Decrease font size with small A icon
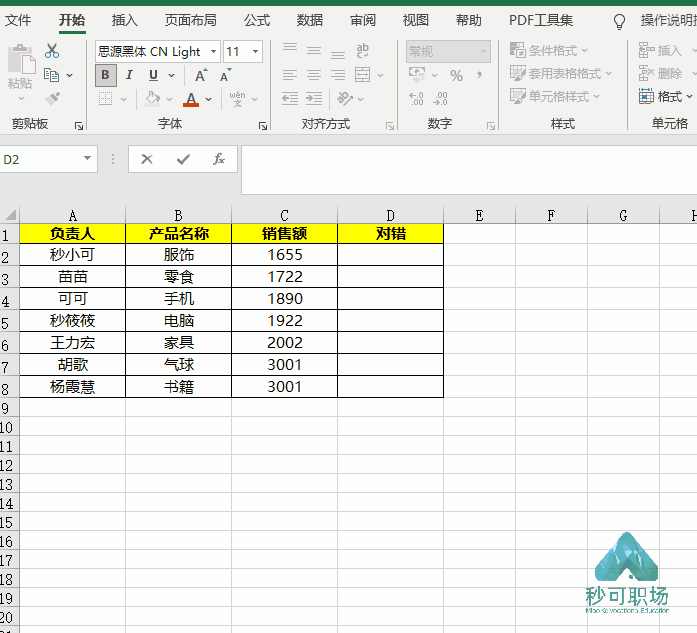The width and height of the screenshot is (697, 633). click(x=225, y=75)
